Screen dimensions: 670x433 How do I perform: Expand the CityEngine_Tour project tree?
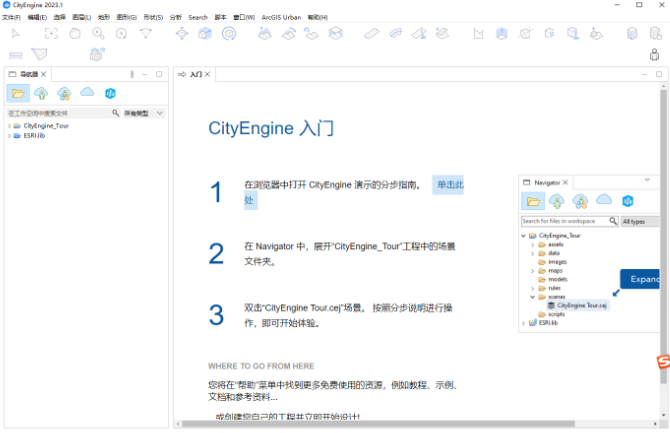(x=10, y=127)
